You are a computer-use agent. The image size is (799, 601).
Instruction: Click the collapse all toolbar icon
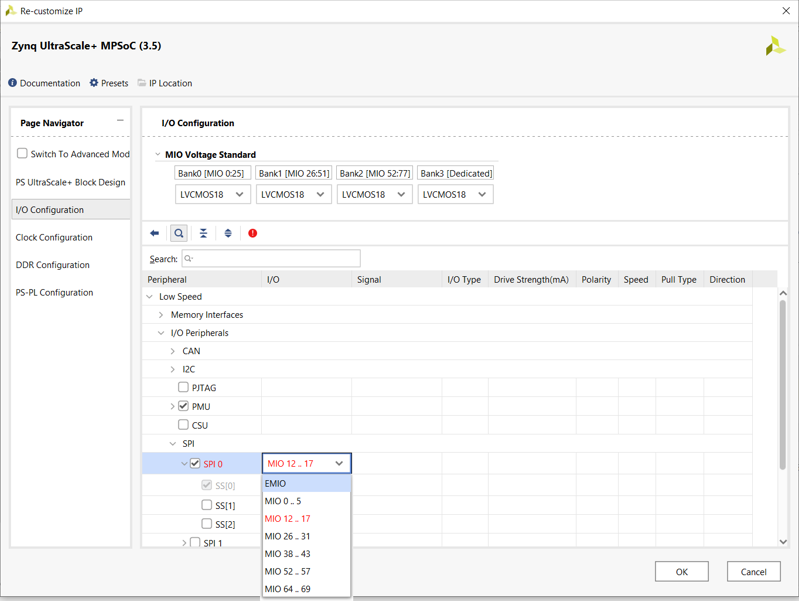pos(203,233)
